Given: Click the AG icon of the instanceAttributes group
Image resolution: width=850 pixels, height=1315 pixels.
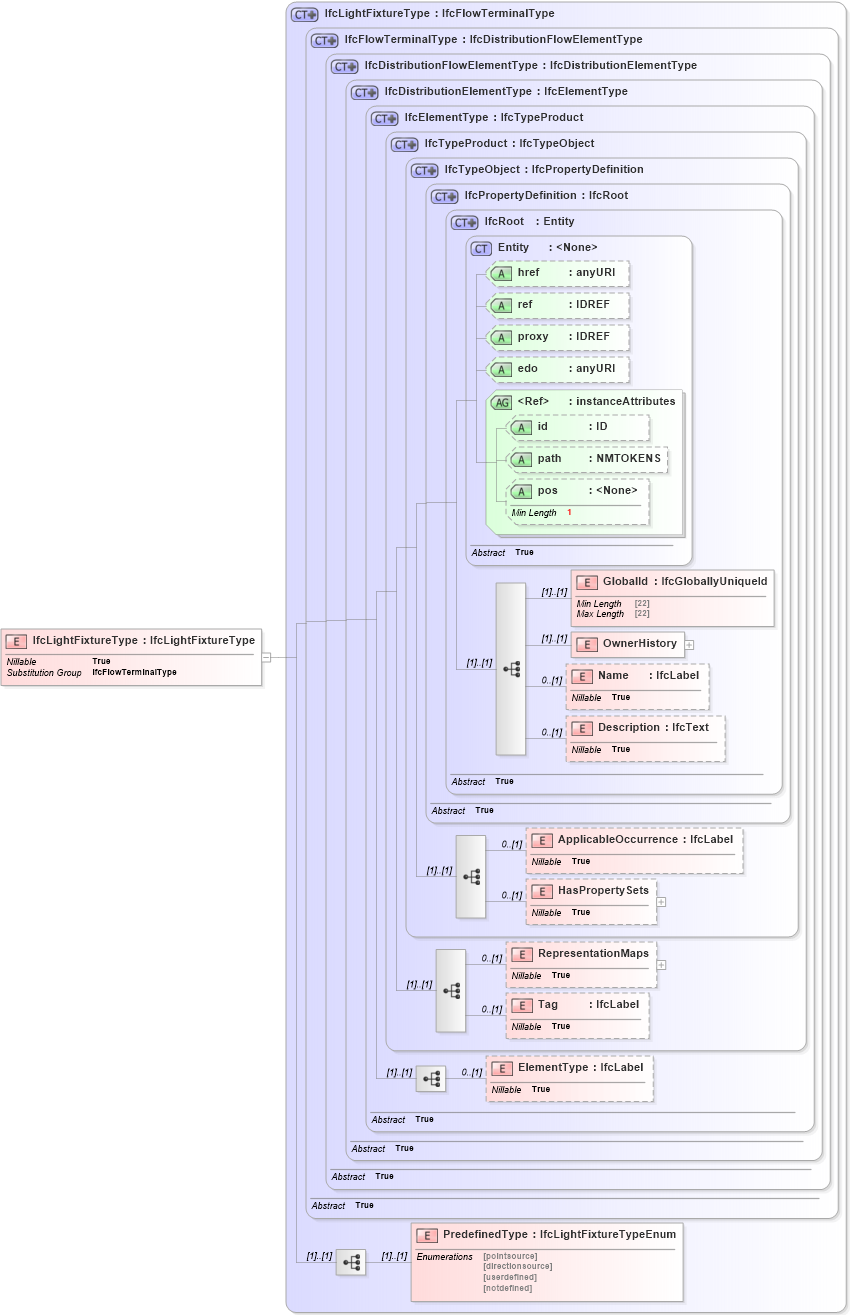Looking at the screenshot, I should 503,401.
